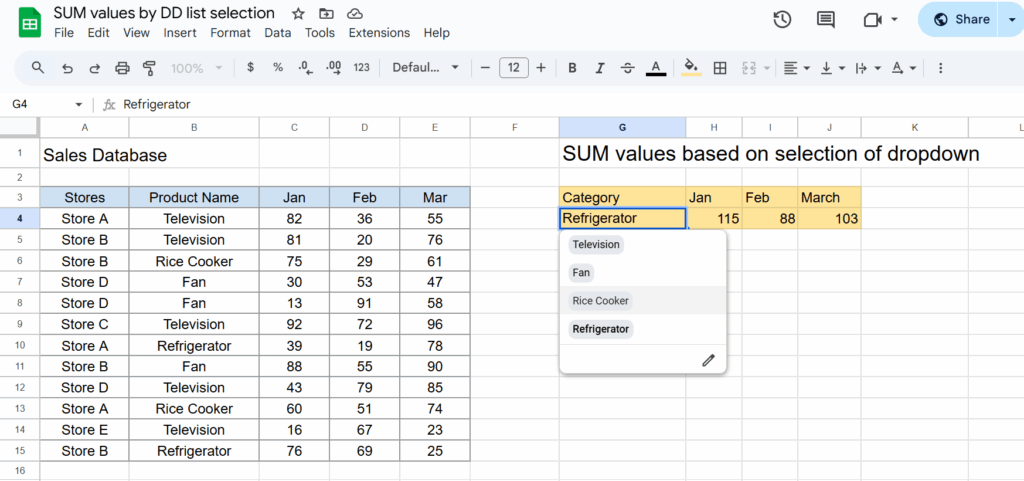Viewport: 1024px width, 481px height.
Task: Click the print icon in toolbar
Action: (122, 68)
